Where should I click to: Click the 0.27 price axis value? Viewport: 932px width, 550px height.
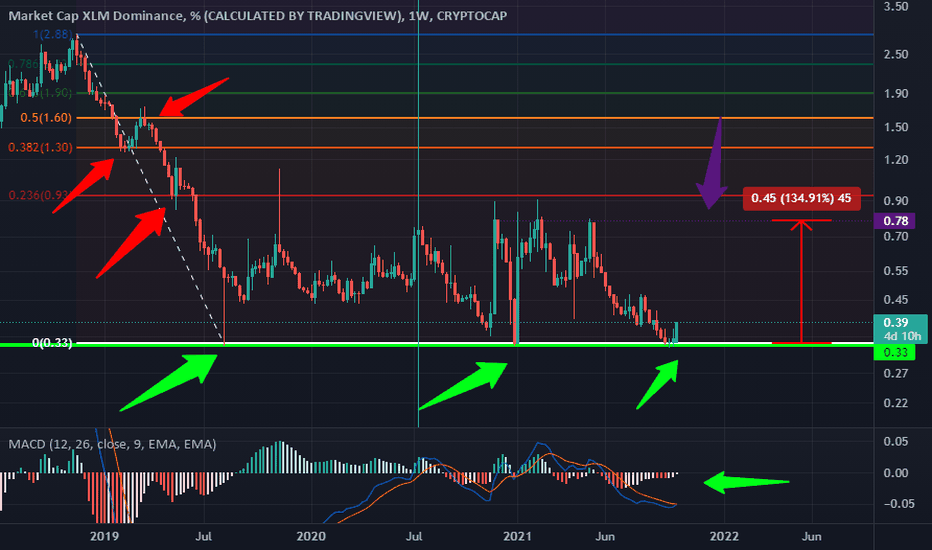896,373
